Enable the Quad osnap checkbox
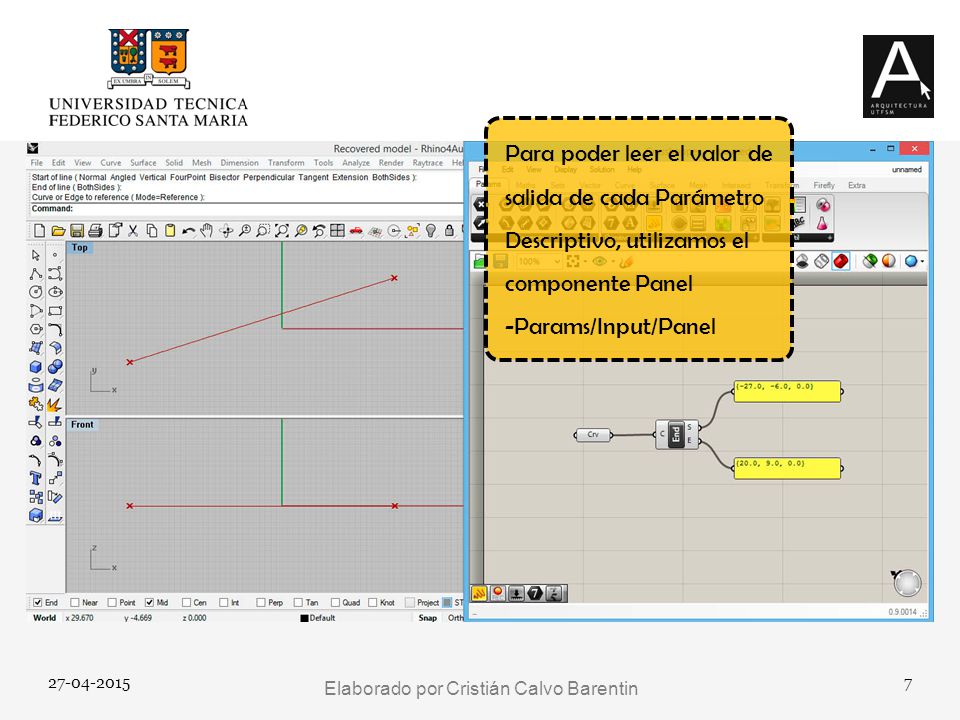This screenshot has height=720, width=960. [x=336, y=602]
